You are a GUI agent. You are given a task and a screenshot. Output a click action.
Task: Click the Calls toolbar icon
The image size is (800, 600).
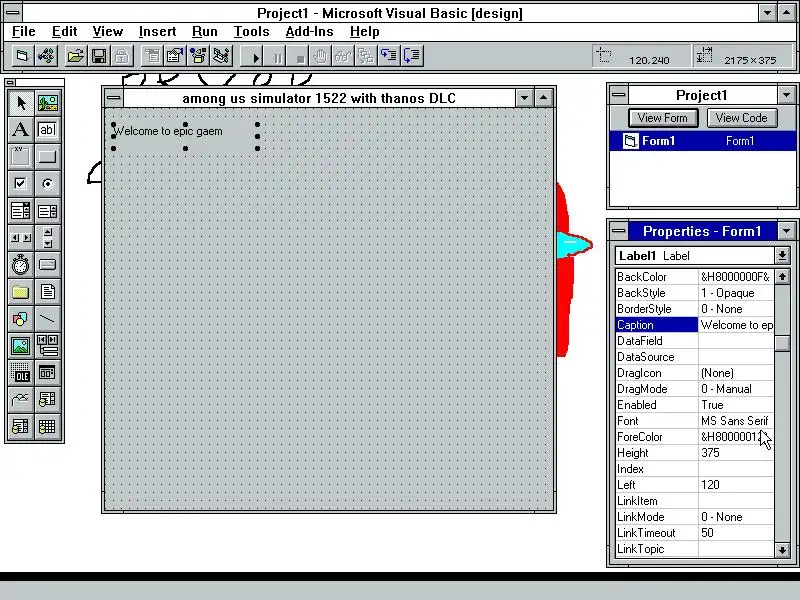[366, 56]
